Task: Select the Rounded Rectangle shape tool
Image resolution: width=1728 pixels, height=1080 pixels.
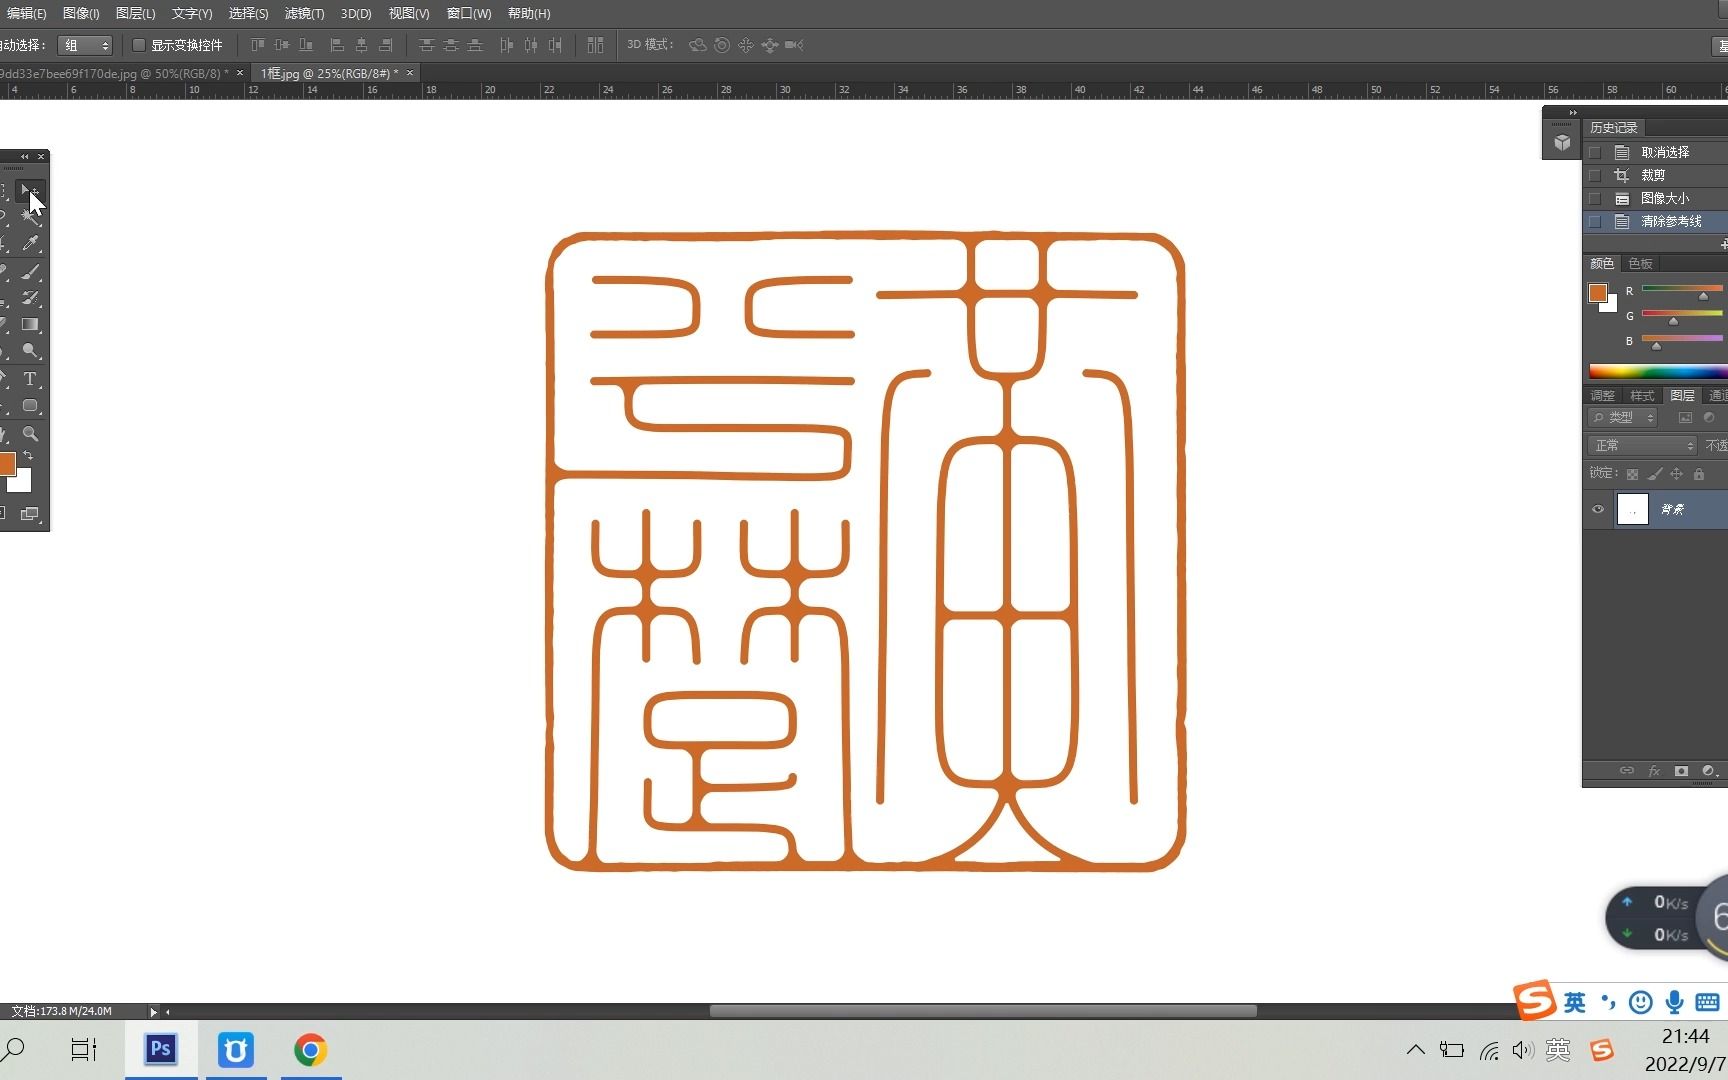Action: 31,406
